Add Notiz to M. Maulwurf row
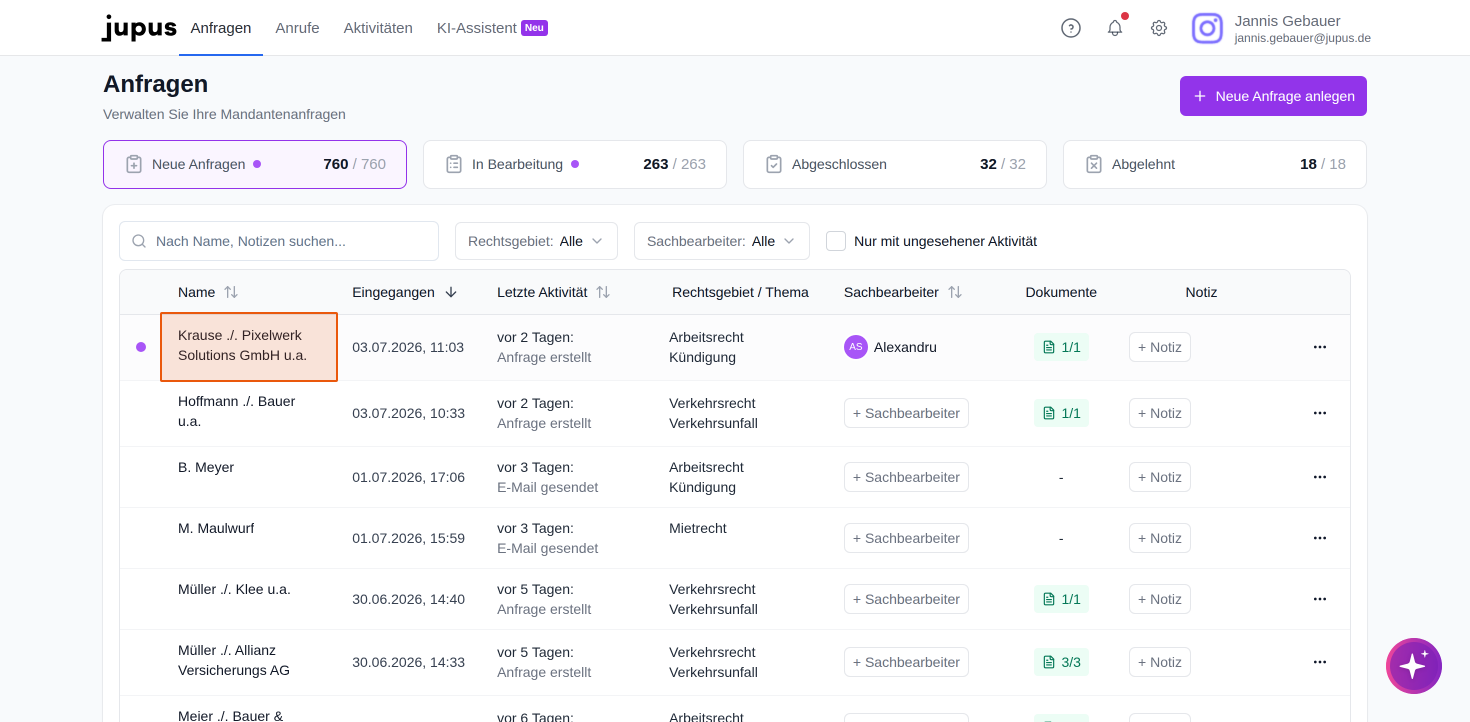1470x722 pixels. 1160,538
